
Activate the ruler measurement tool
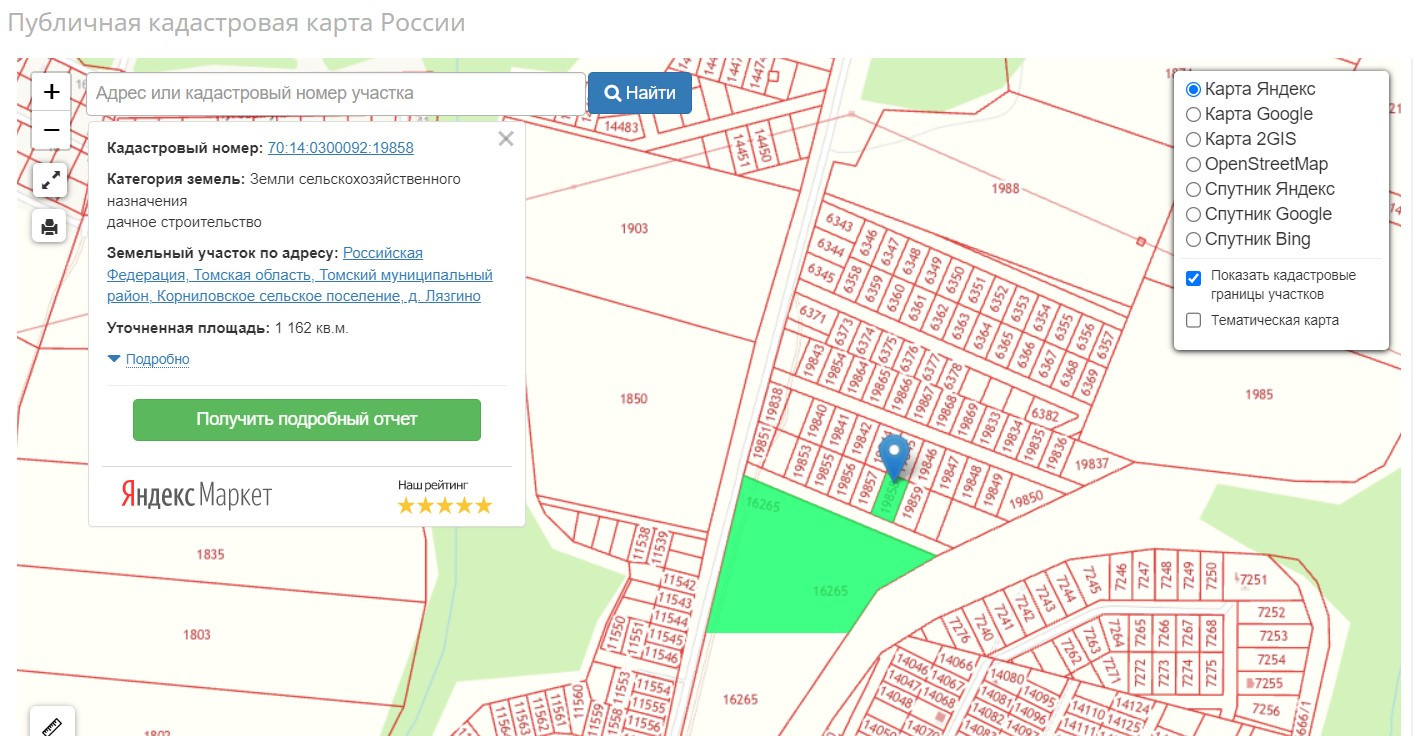pyautogui.click(x=52, y=724)
